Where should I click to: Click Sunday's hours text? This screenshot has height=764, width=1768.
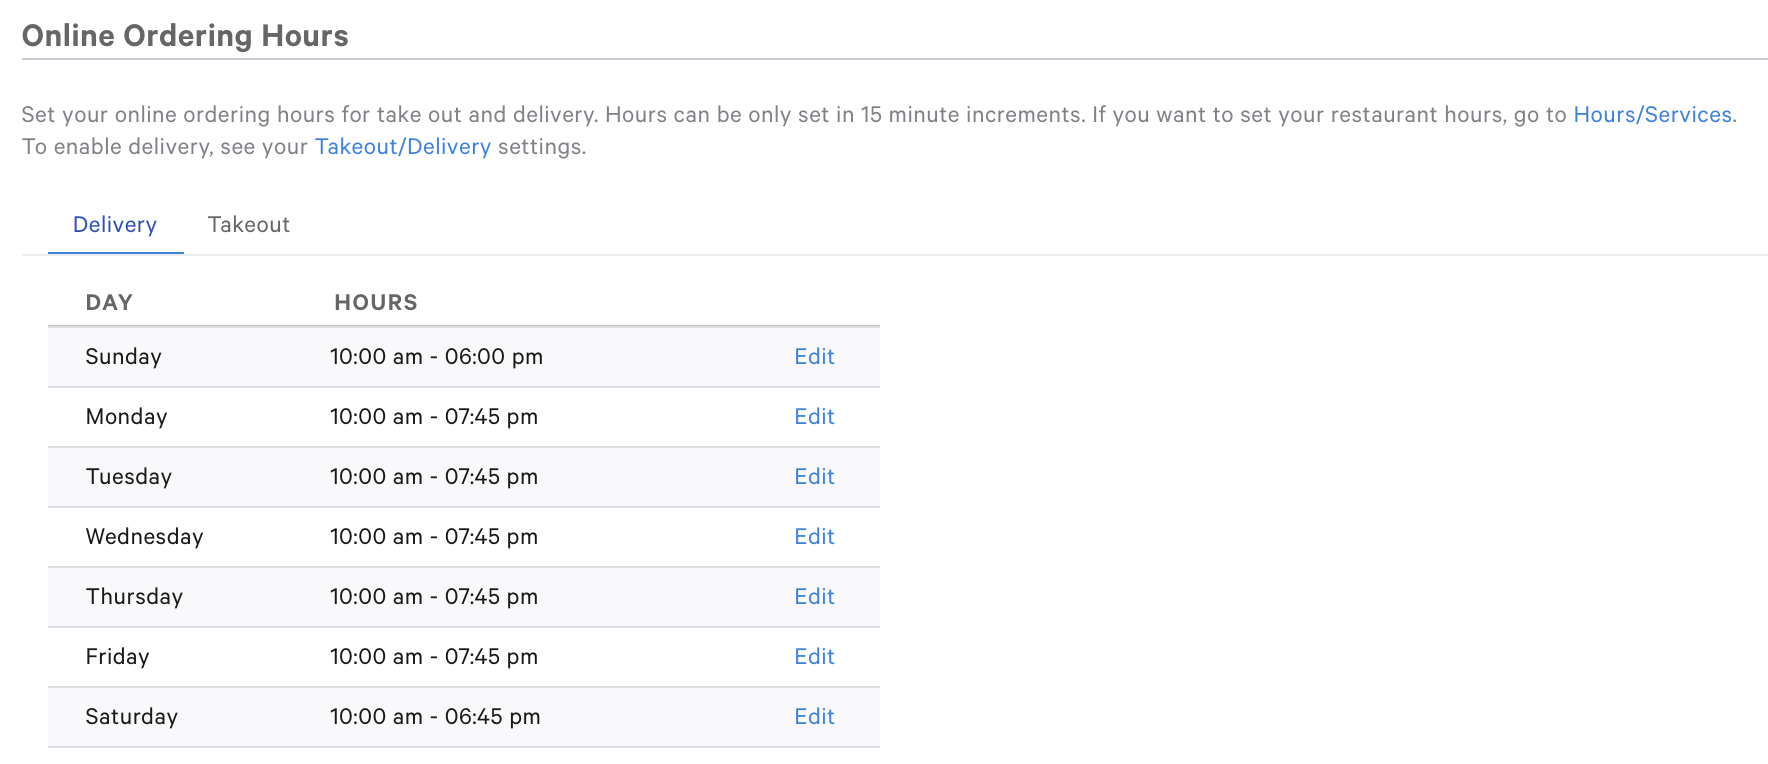pyautogui.click(x=437, y=356)
